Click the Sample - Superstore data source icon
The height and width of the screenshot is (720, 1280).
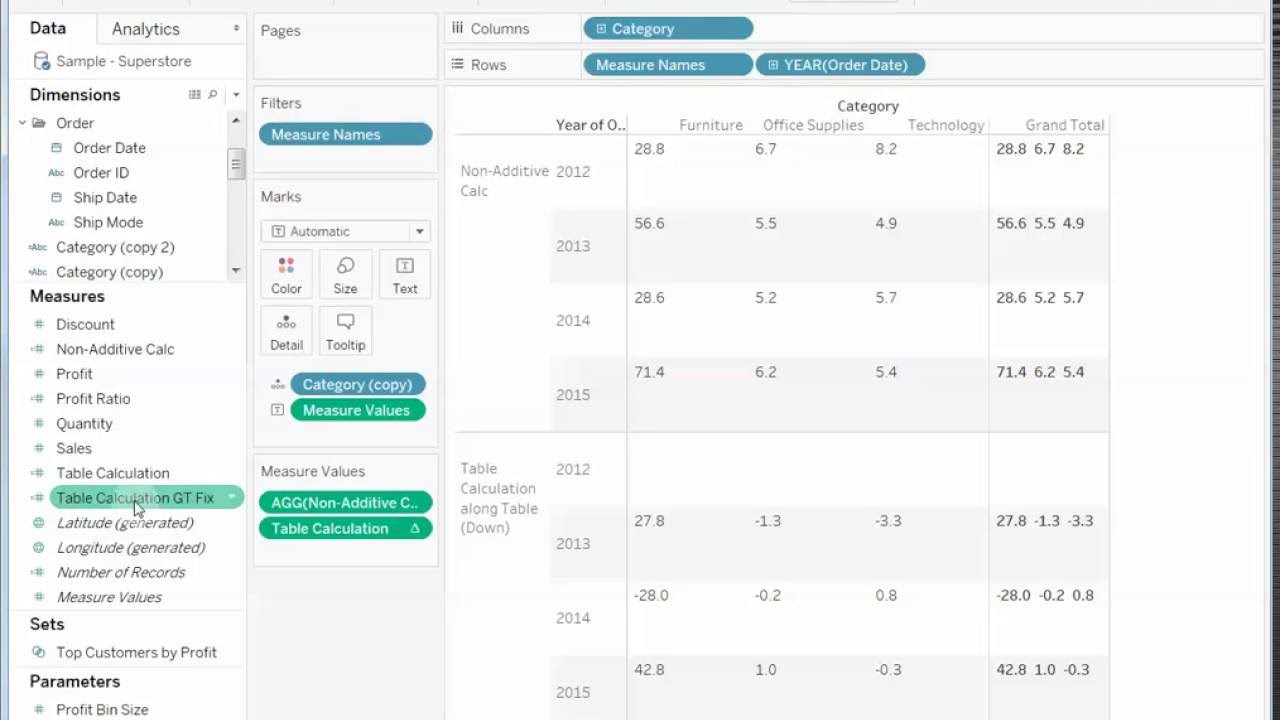point(41,61)
